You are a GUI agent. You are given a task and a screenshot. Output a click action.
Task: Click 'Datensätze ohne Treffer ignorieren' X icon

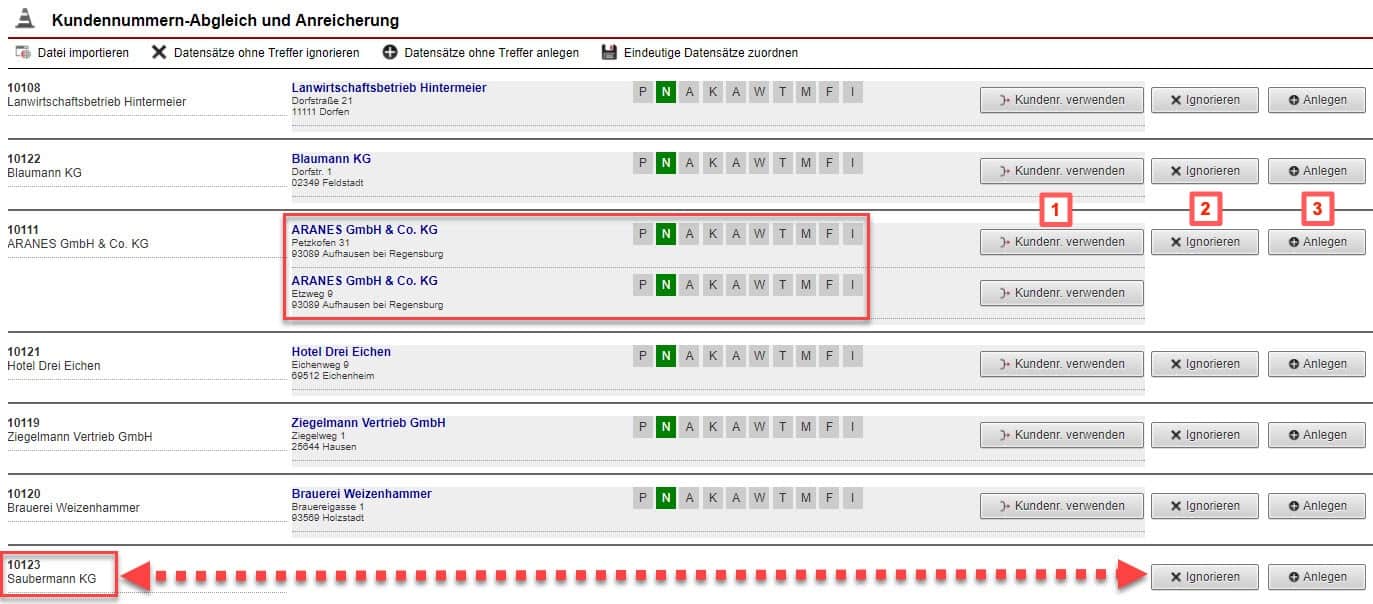click(158, 53)
